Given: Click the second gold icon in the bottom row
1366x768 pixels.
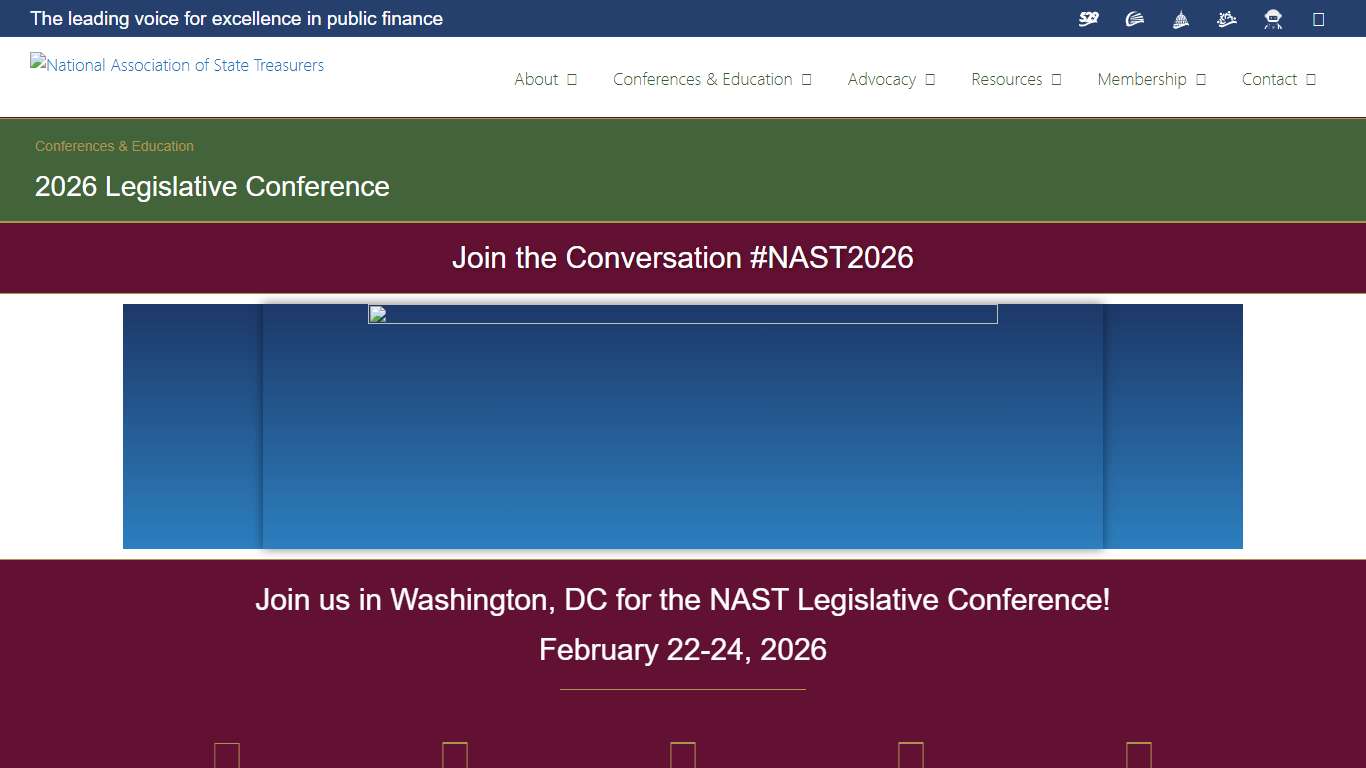Looking at the screenshot, I should click(455, 755).
